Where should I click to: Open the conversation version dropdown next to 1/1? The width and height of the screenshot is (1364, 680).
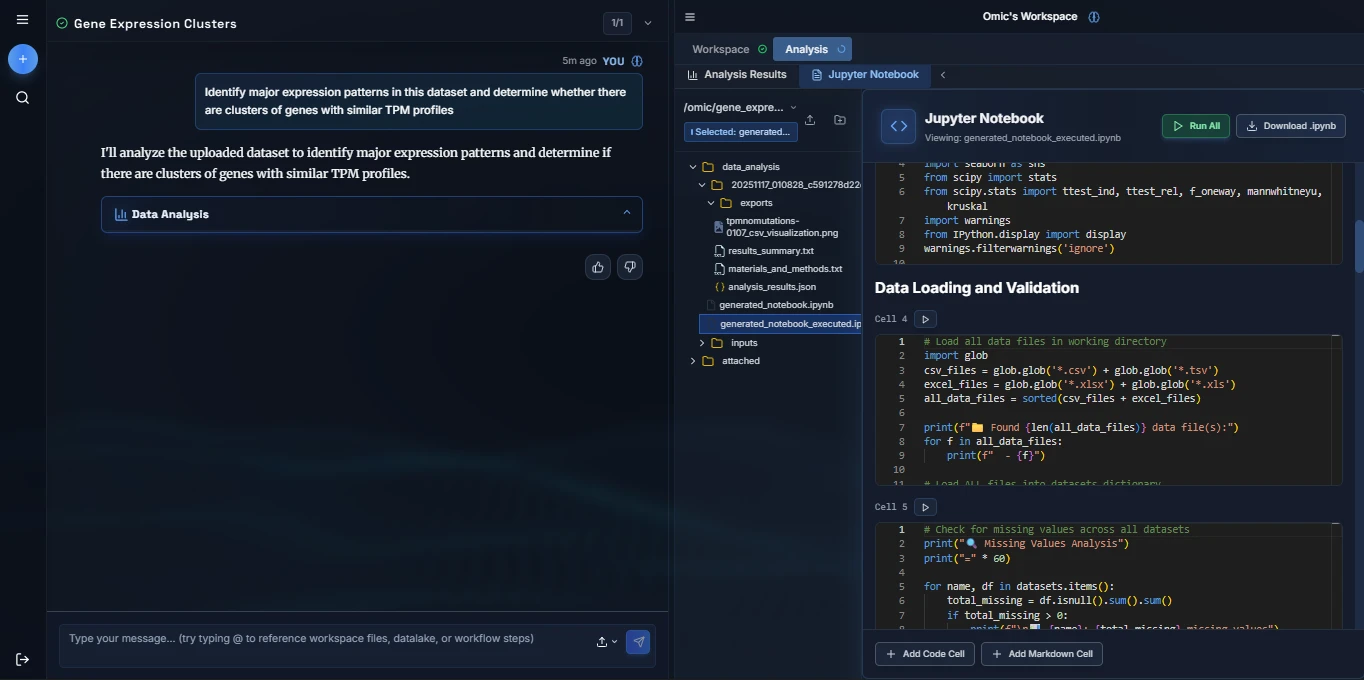(648, 23)
